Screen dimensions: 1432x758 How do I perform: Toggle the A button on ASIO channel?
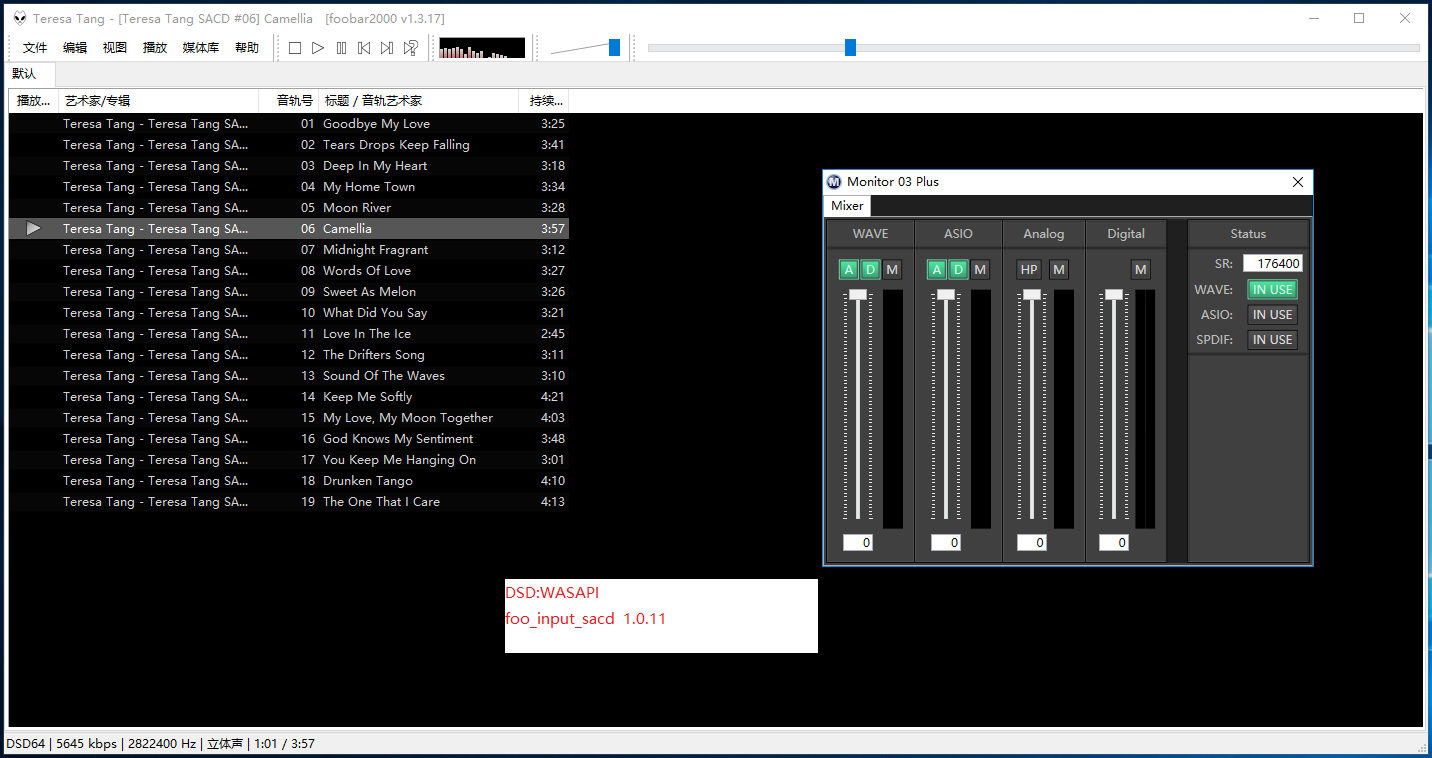tap(937, 269)
